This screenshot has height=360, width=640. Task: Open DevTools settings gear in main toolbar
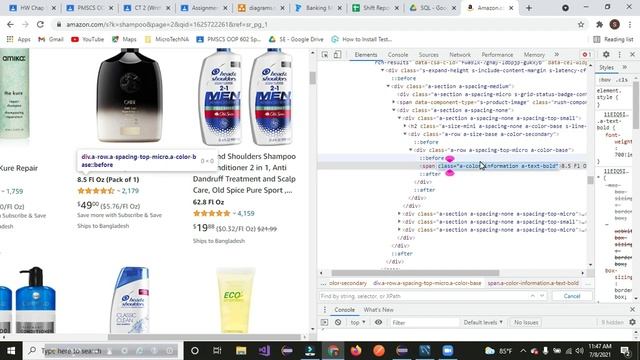click(606, 54)
